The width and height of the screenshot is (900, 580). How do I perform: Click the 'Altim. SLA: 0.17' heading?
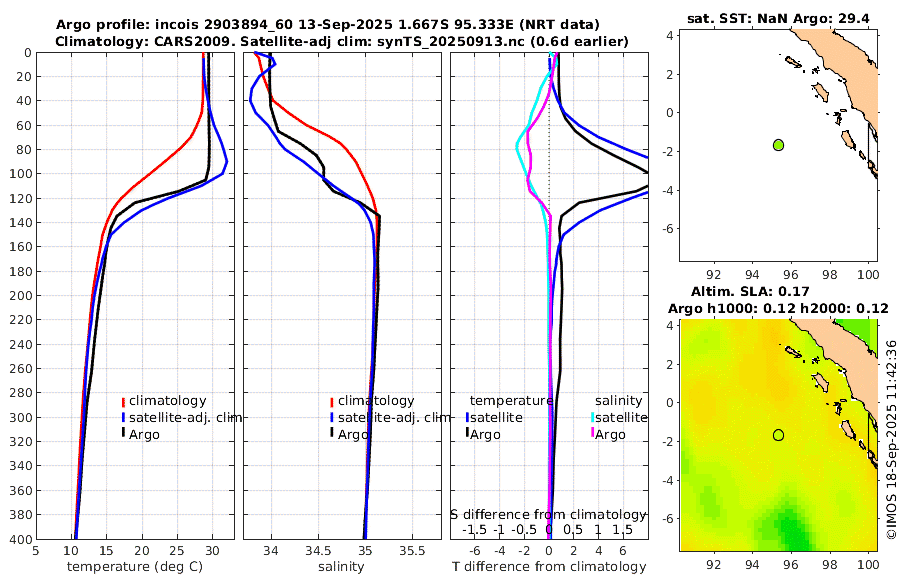[750, 291]
